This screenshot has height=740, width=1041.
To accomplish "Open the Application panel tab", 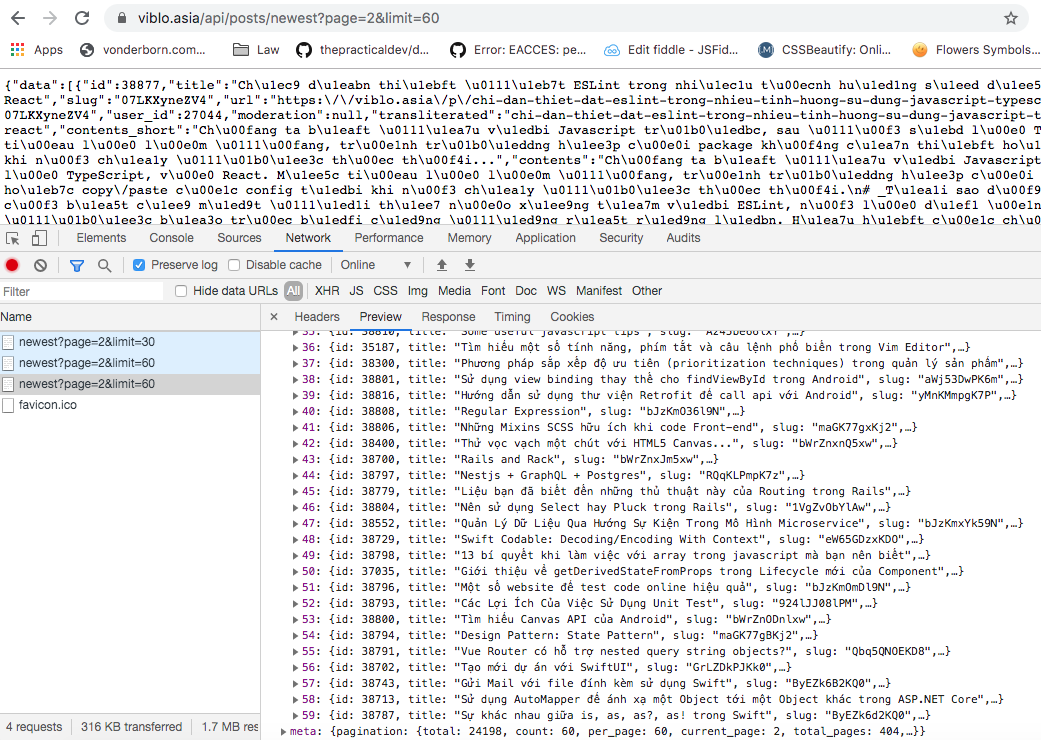I will pos(545,238).
